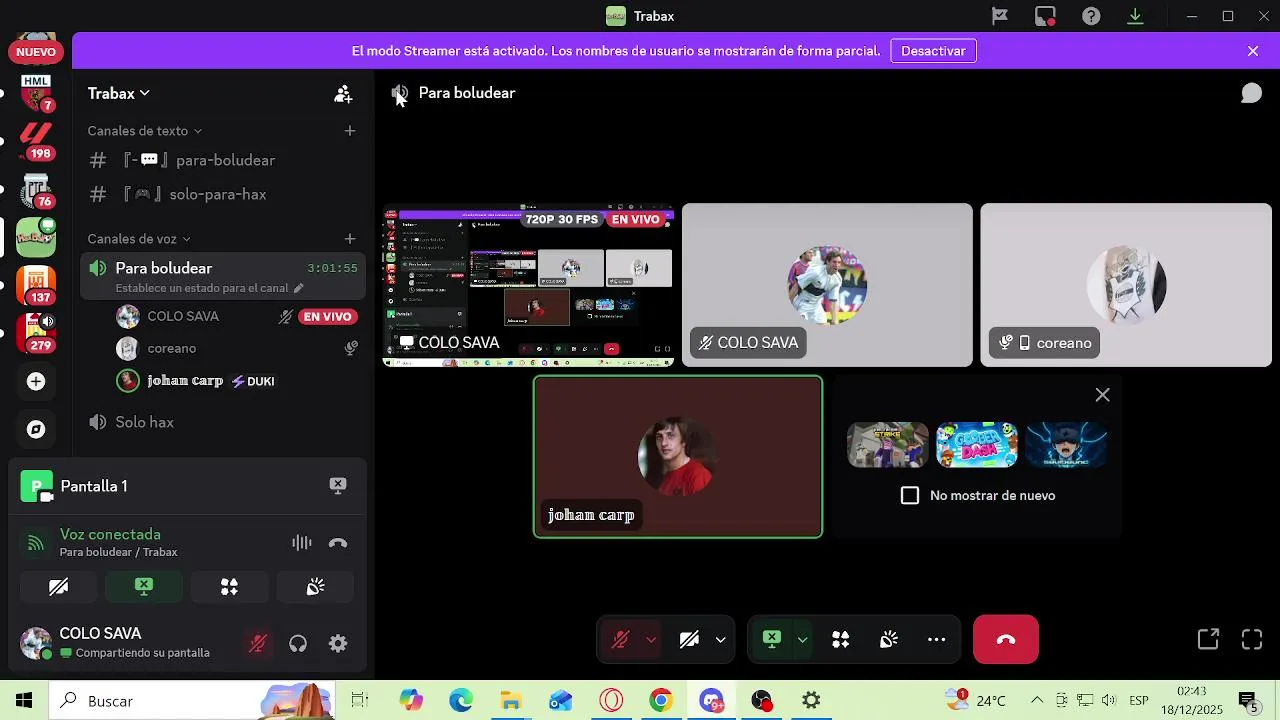1280x720 pixels.
Task: Check the No mostrar de nuevo checkbox
Action: 910,496
